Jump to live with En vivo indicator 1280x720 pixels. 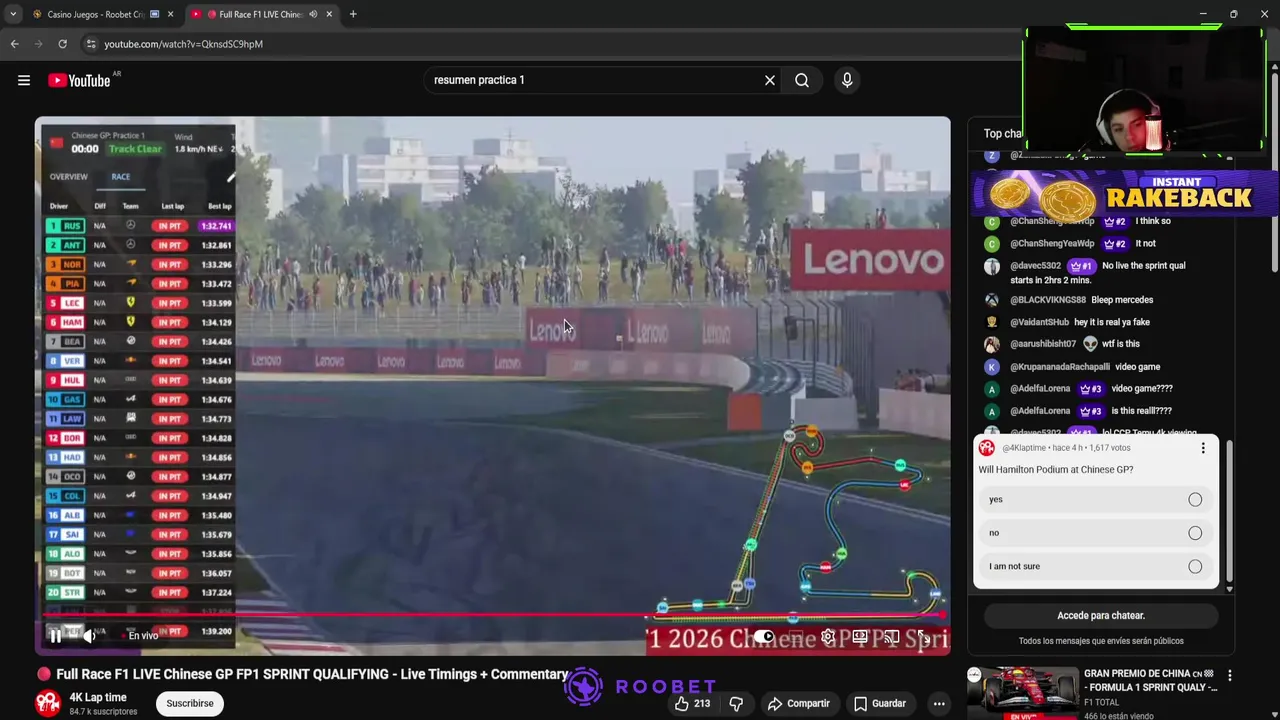coord(142,636)
